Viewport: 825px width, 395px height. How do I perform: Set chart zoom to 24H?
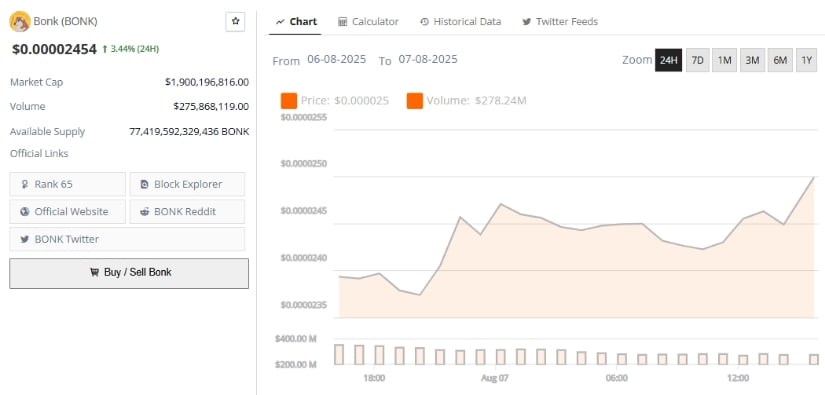(668, 60)
